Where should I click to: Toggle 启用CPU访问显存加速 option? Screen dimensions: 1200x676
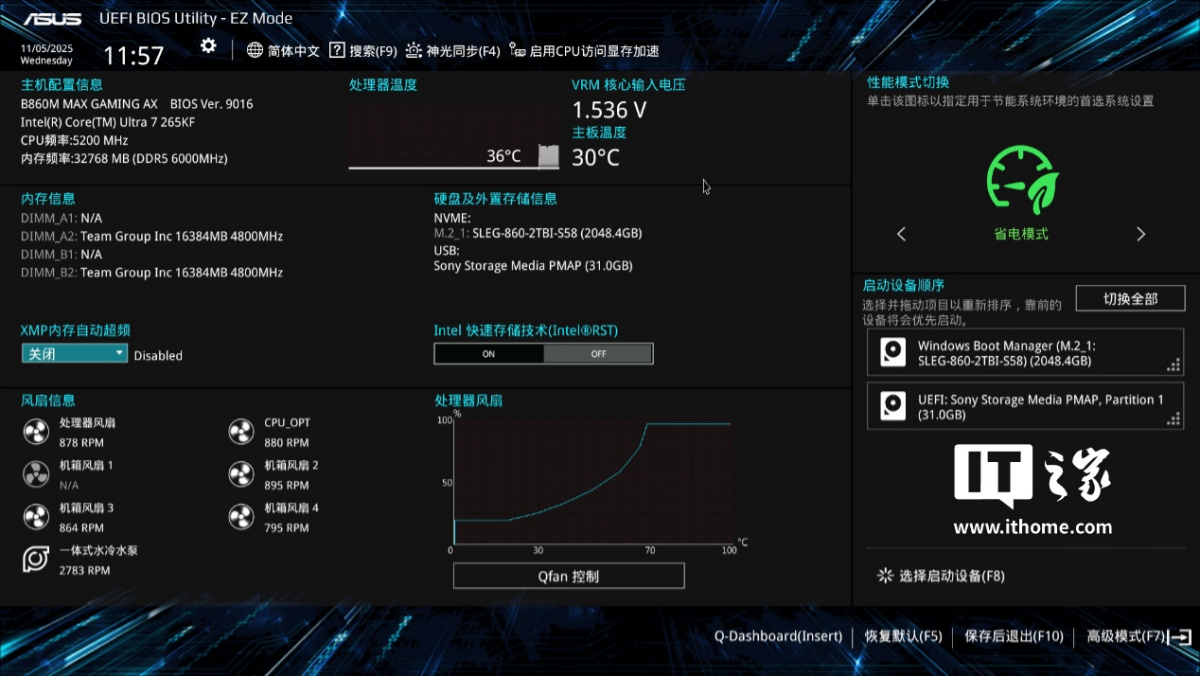pos(584,51)
